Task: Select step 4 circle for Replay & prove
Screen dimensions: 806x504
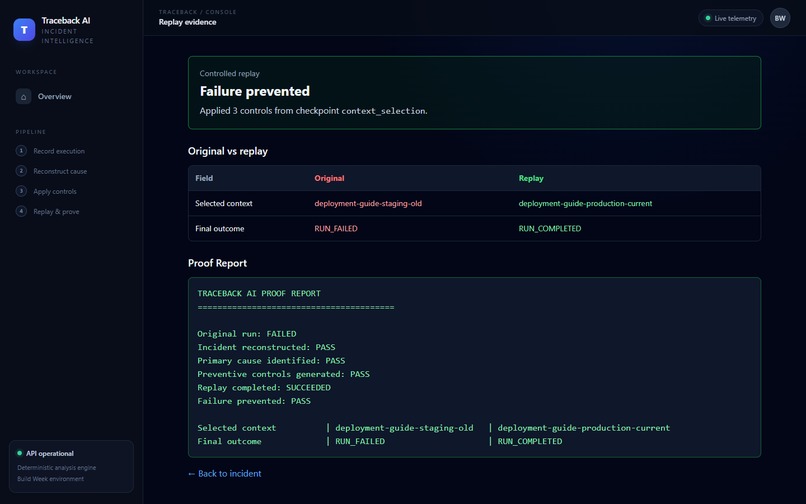Action: point(21,211)
